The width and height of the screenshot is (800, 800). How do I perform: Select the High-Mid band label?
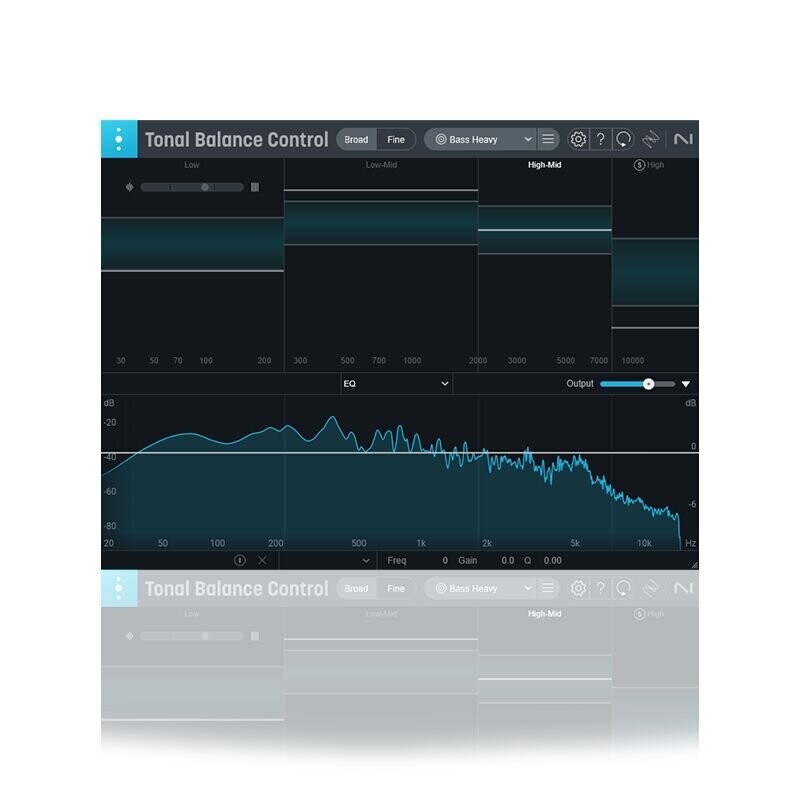point(544,165)
